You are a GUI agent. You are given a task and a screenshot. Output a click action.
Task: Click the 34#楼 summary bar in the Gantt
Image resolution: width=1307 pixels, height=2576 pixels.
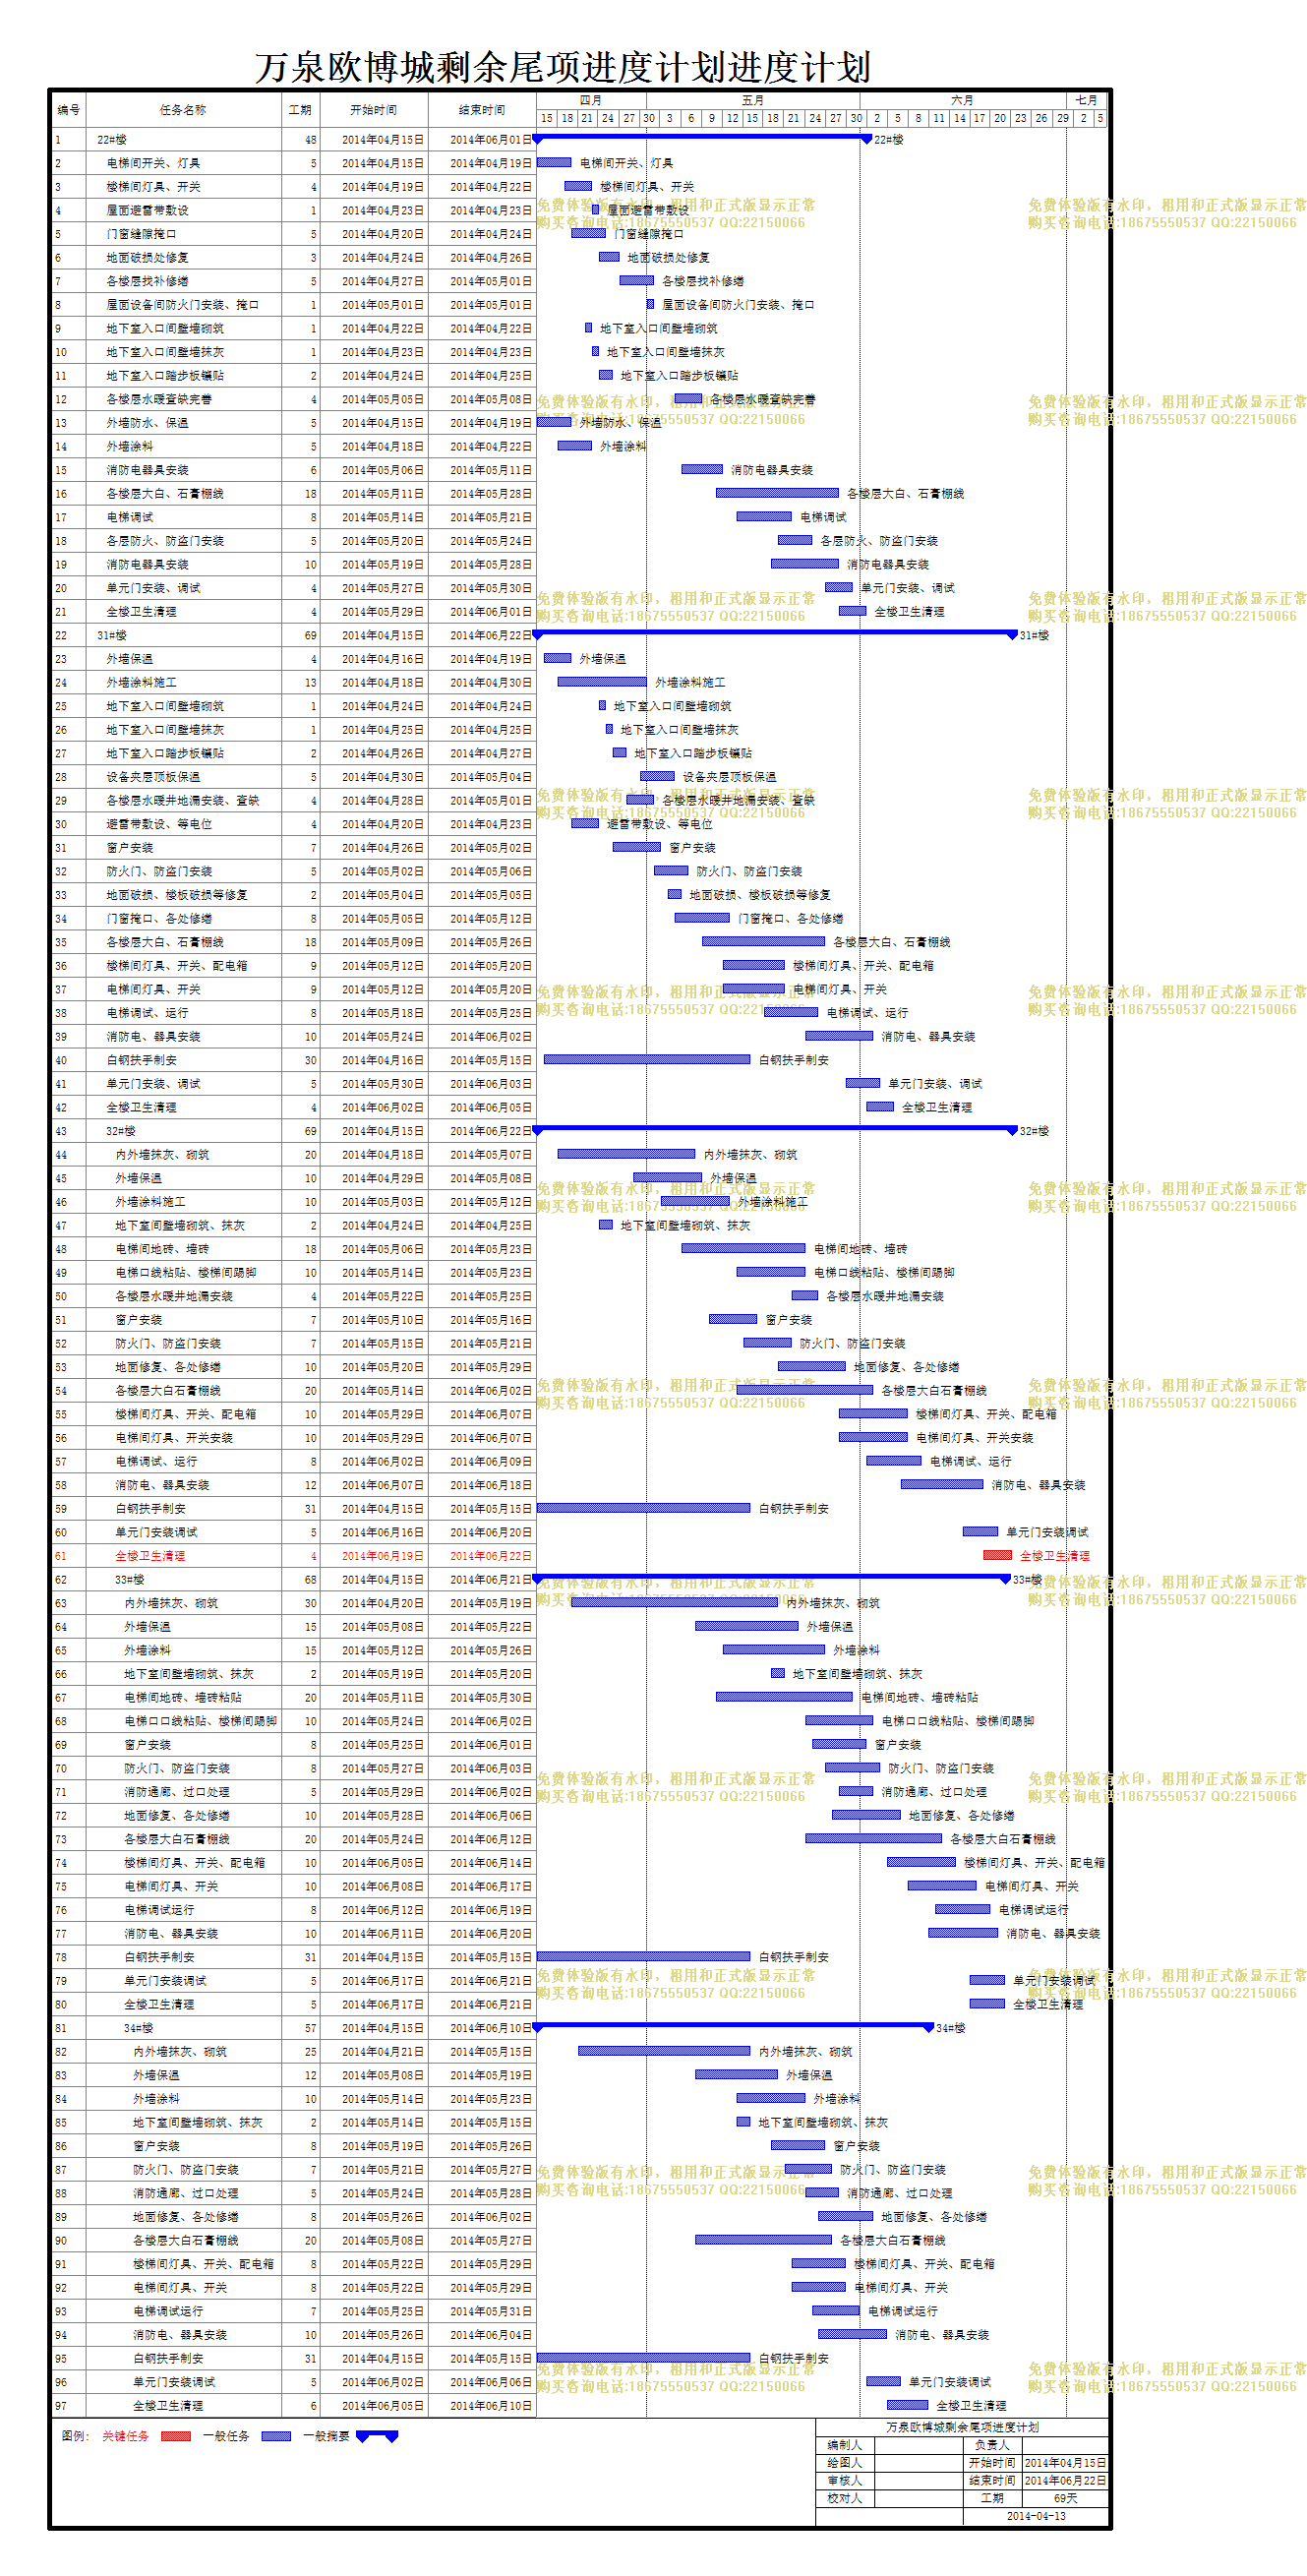pos(735,2025)
